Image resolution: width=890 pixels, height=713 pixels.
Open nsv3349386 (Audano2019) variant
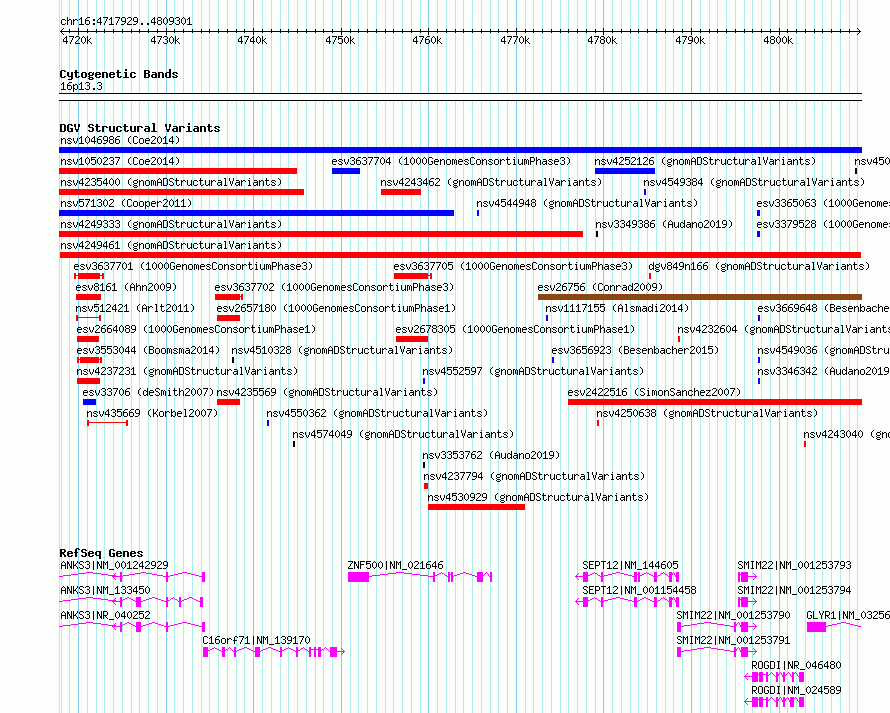(x=664, y=224)
